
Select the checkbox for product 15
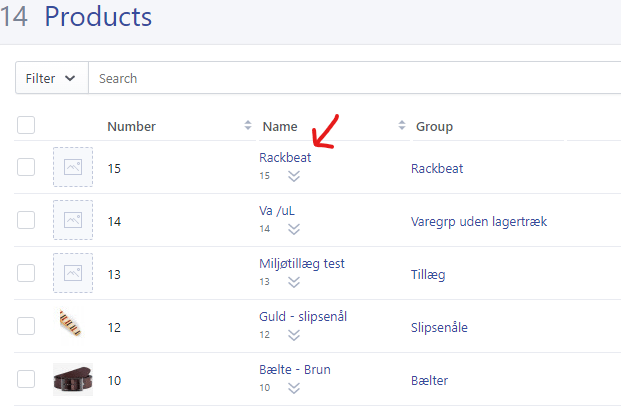click(26, 167)
